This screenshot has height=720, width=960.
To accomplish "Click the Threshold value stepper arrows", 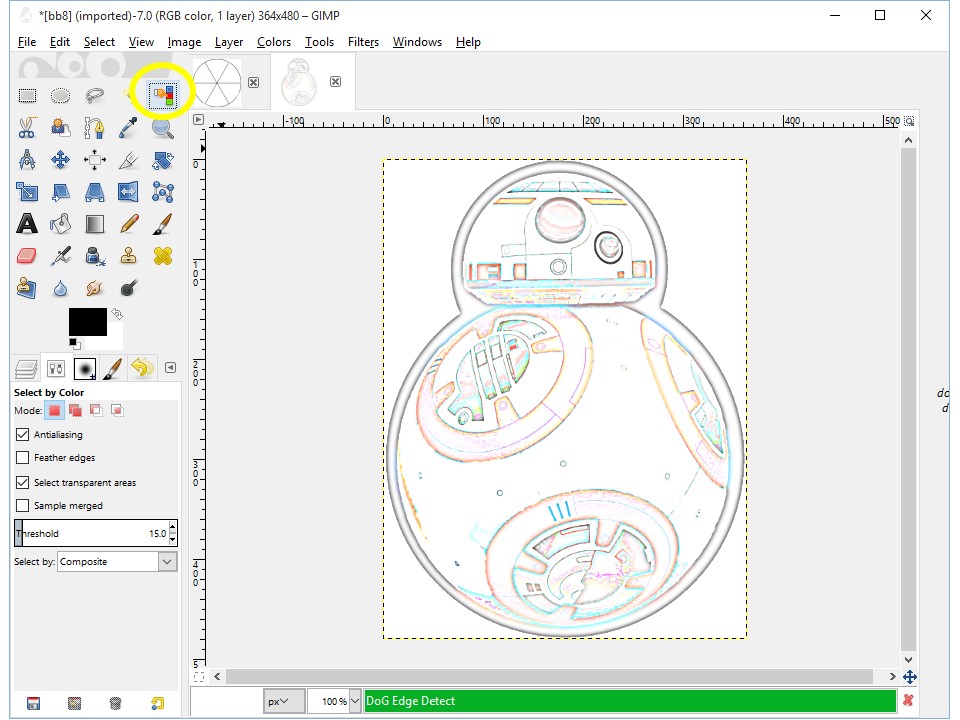I will [x=173, y=533].
